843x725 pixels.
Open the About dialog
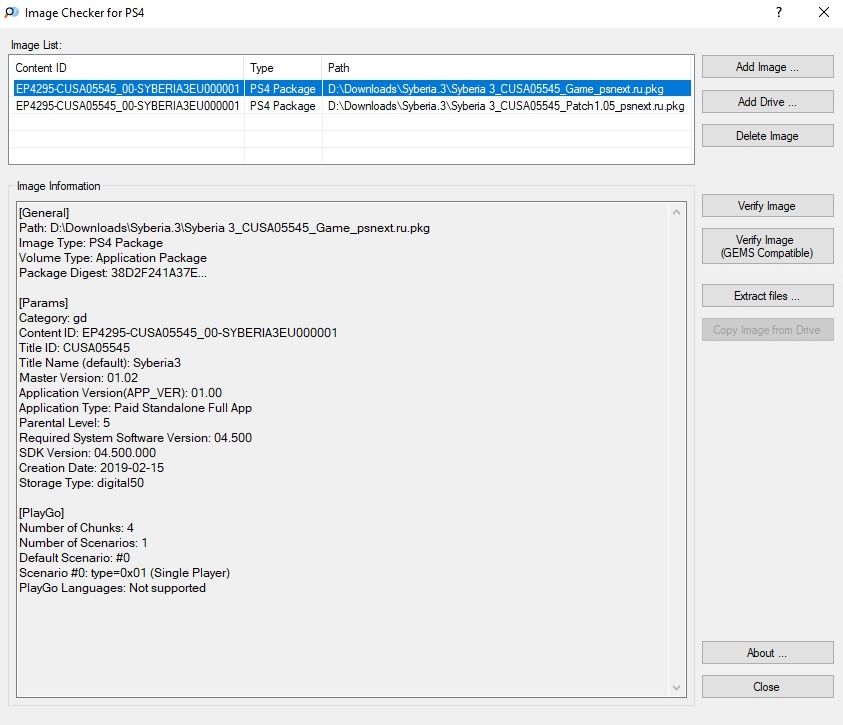click(767, 652)
